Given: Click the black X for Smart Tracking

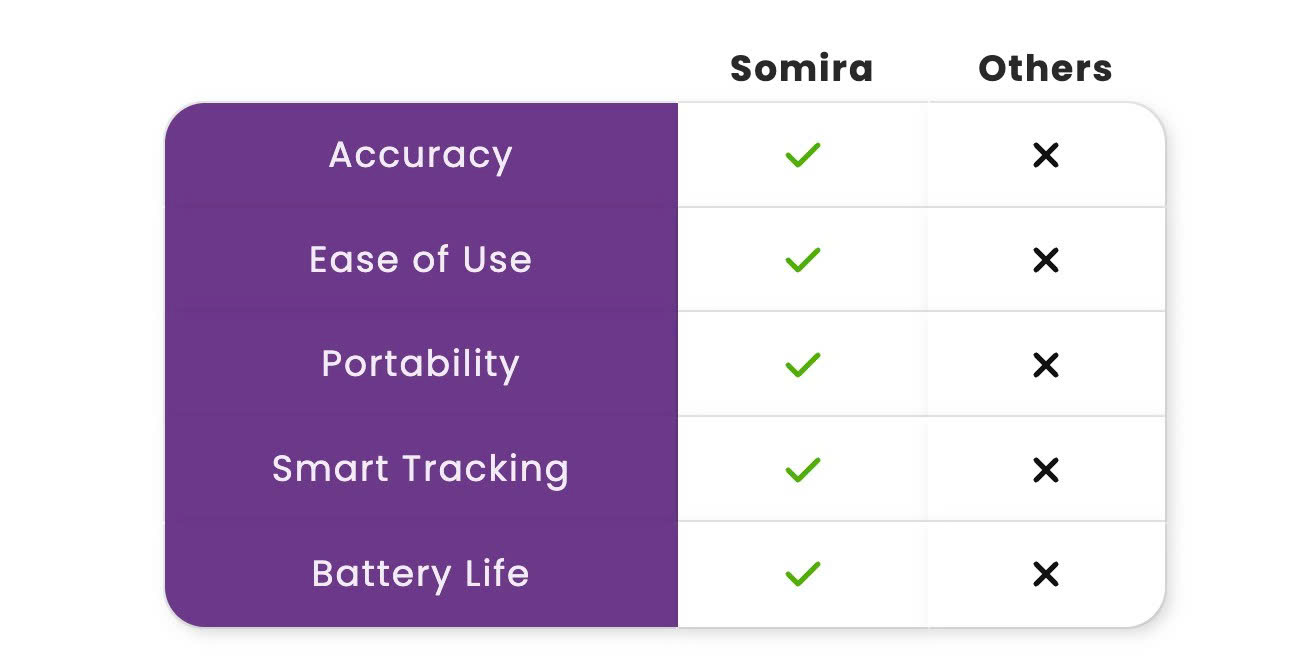Looking at the screenshot, I should [x=1045, y=469].
